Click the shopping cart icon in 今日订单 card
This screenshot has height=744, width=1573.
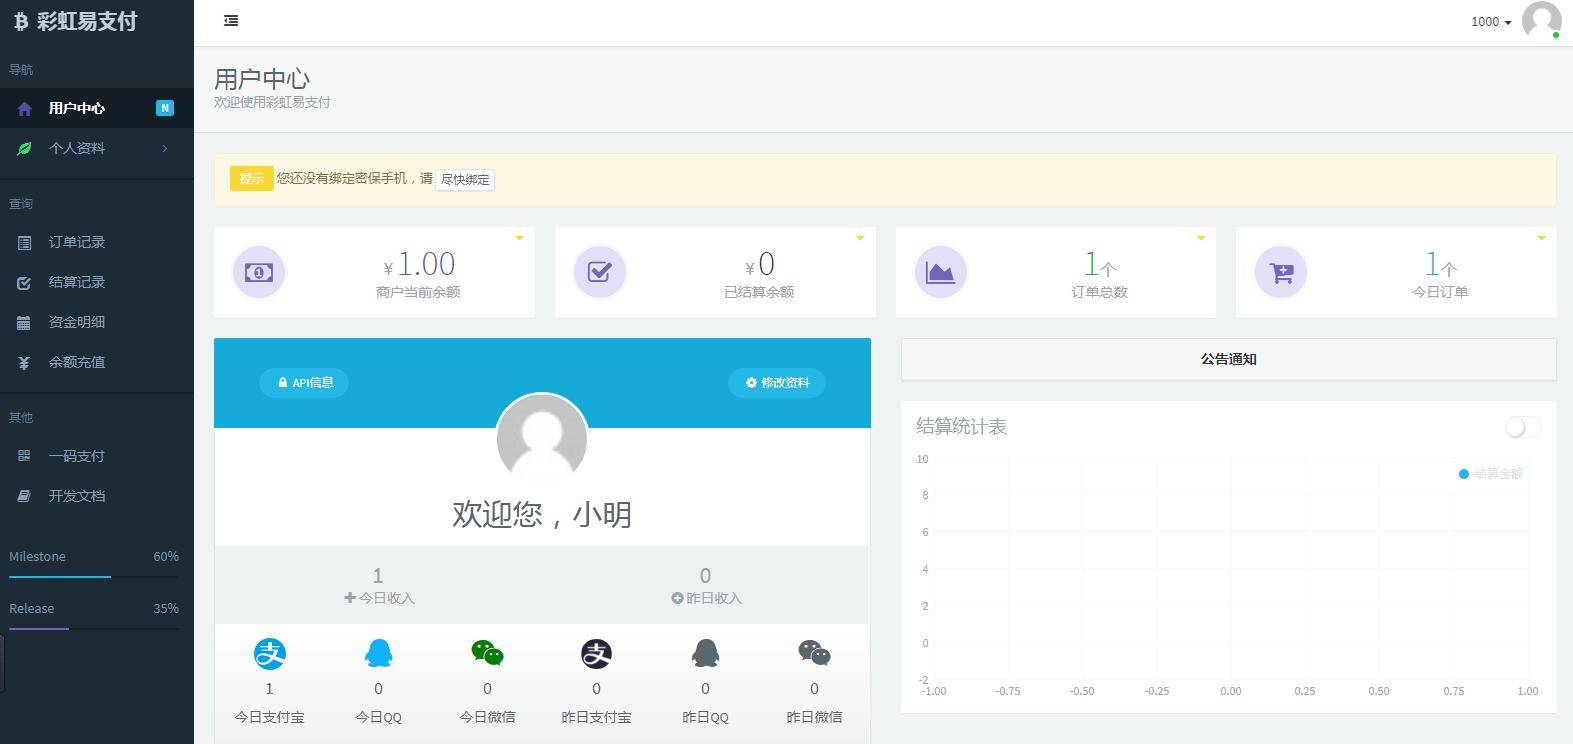(1281, 272)
